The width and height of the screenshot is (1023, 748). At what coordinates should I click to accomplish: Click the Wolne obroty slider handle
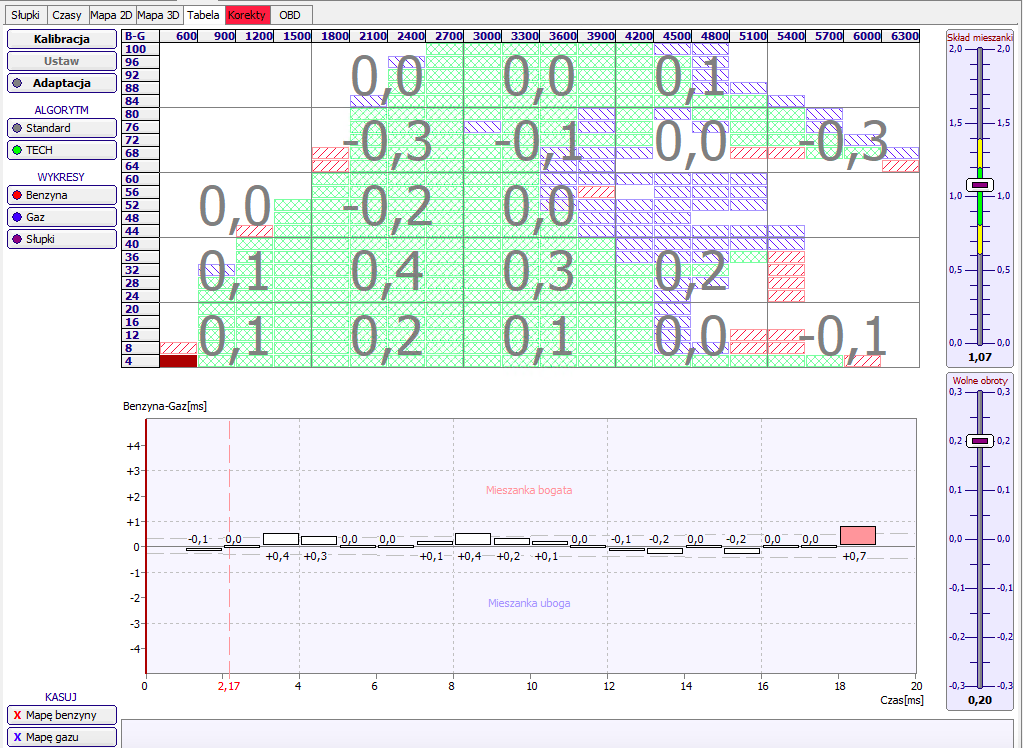[x=979, y=441]
